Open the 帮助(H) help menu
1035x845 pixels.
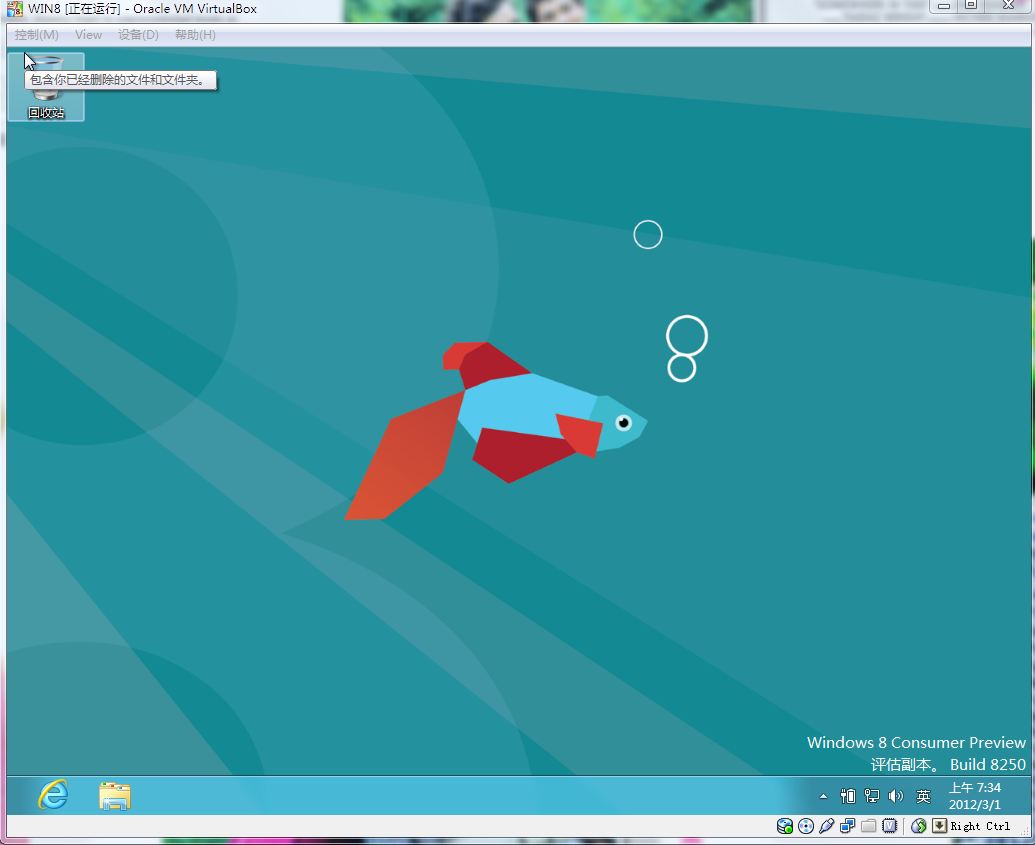click(195, 35)
